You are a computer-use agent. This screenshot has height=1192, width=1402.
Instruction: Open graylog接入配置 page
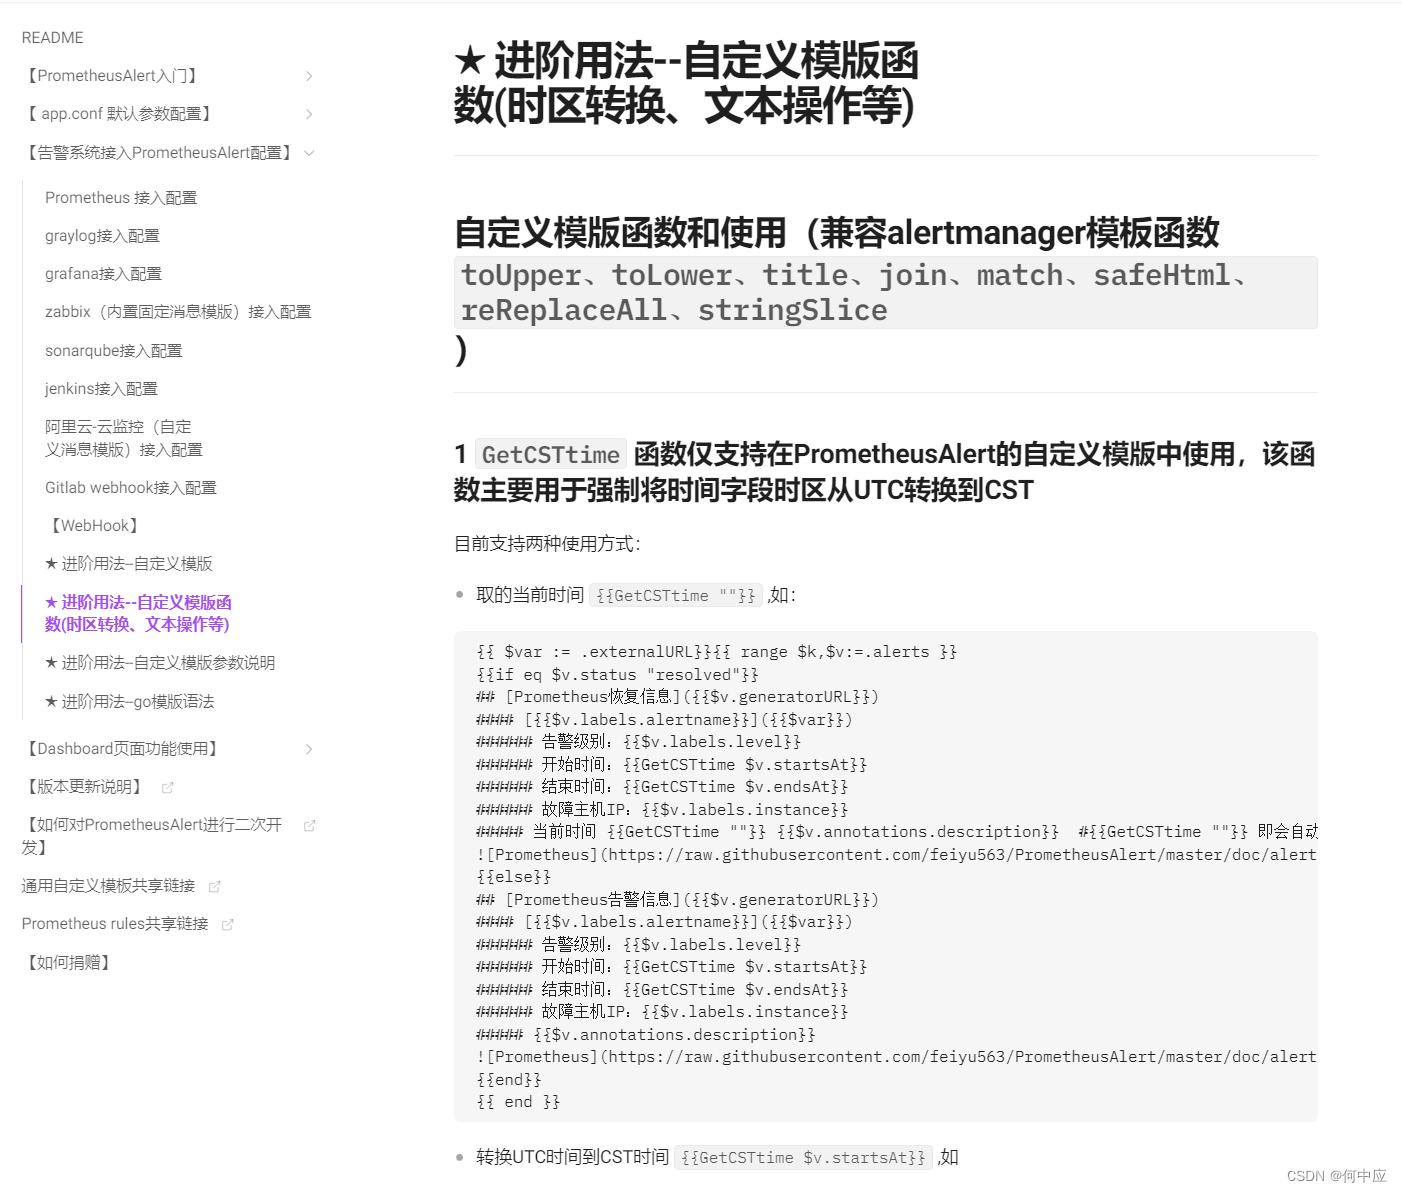coord(102,236)
